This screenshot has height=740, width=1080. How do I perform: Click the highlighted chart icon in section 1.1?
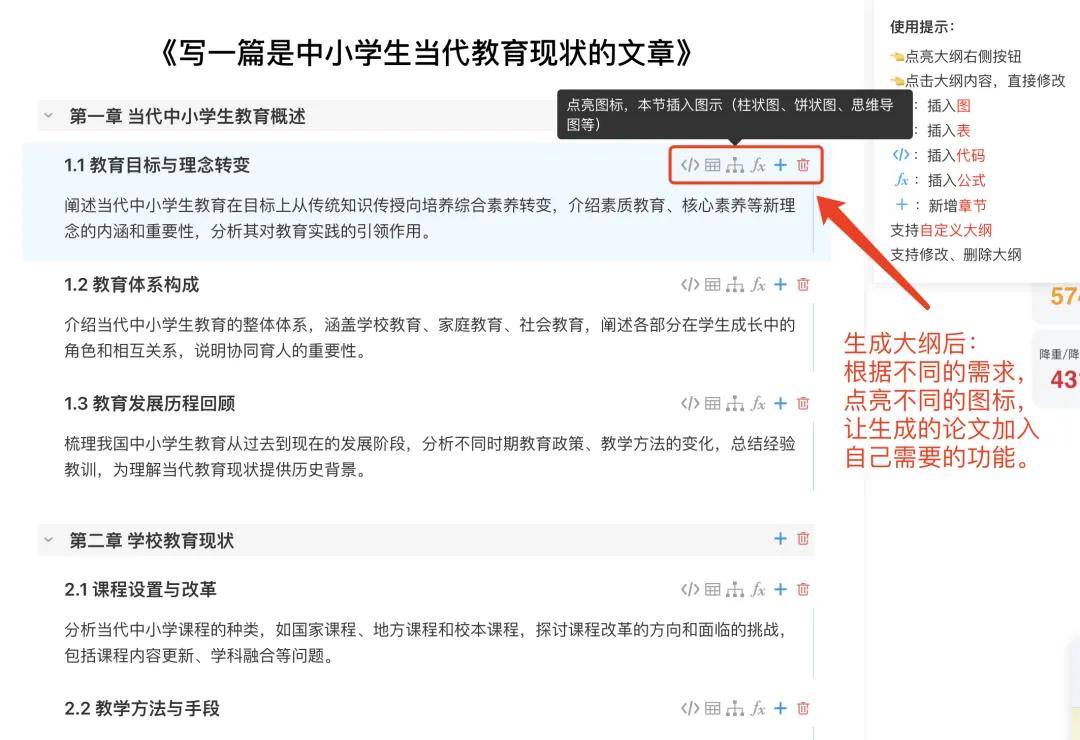click(735, 166)
